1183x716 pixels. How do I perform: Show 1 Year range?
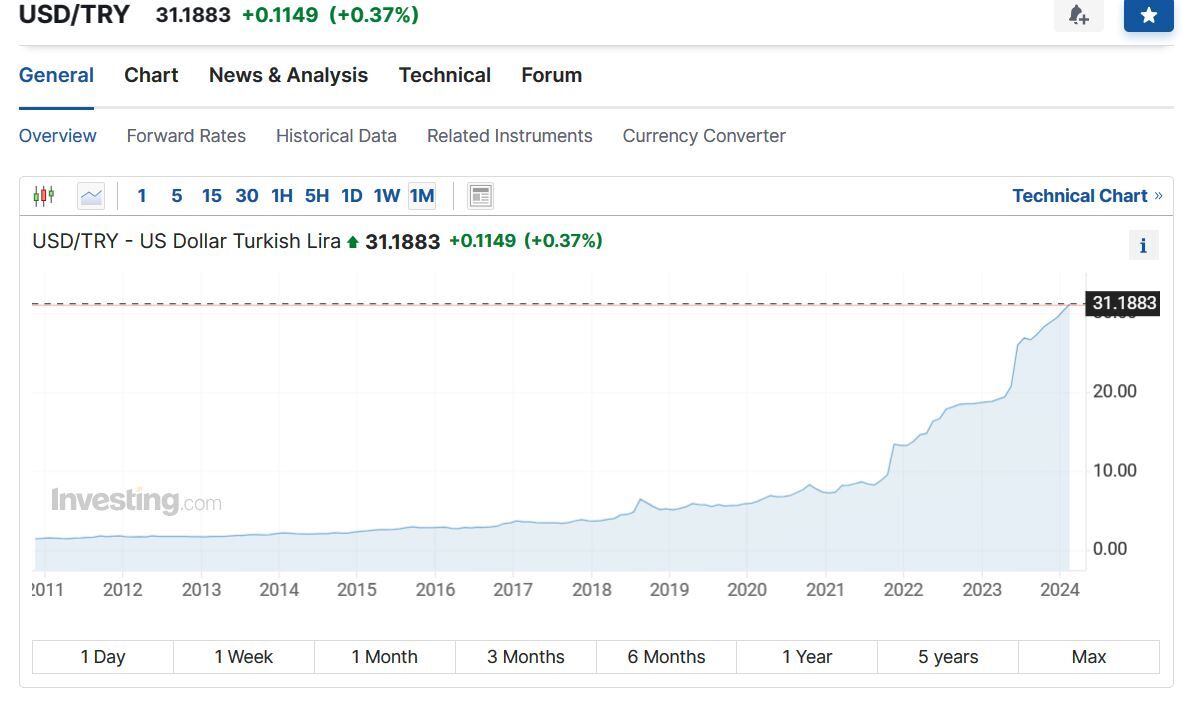pos(807,657)
